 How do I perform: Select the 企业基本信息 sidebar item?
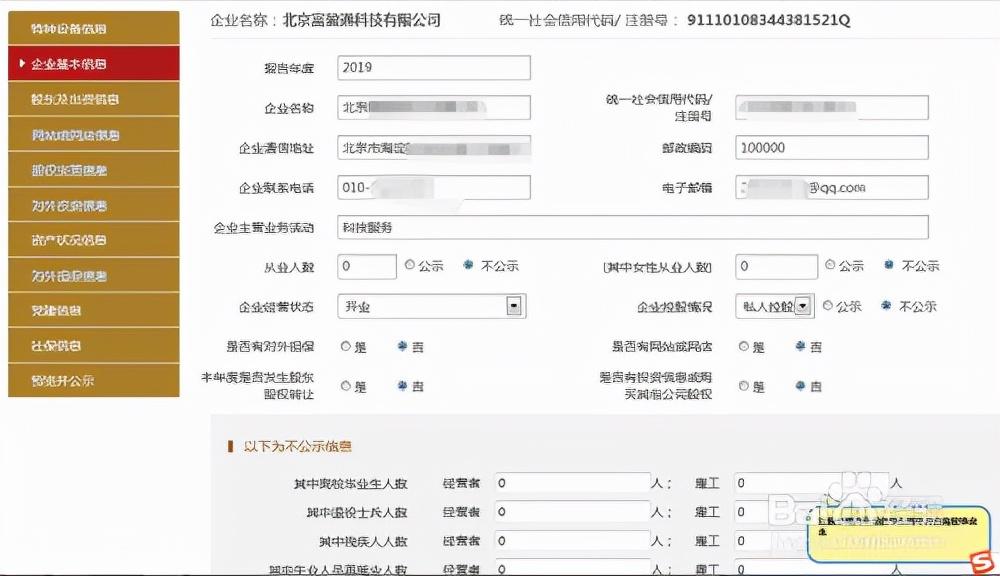[x=94, y=63]
